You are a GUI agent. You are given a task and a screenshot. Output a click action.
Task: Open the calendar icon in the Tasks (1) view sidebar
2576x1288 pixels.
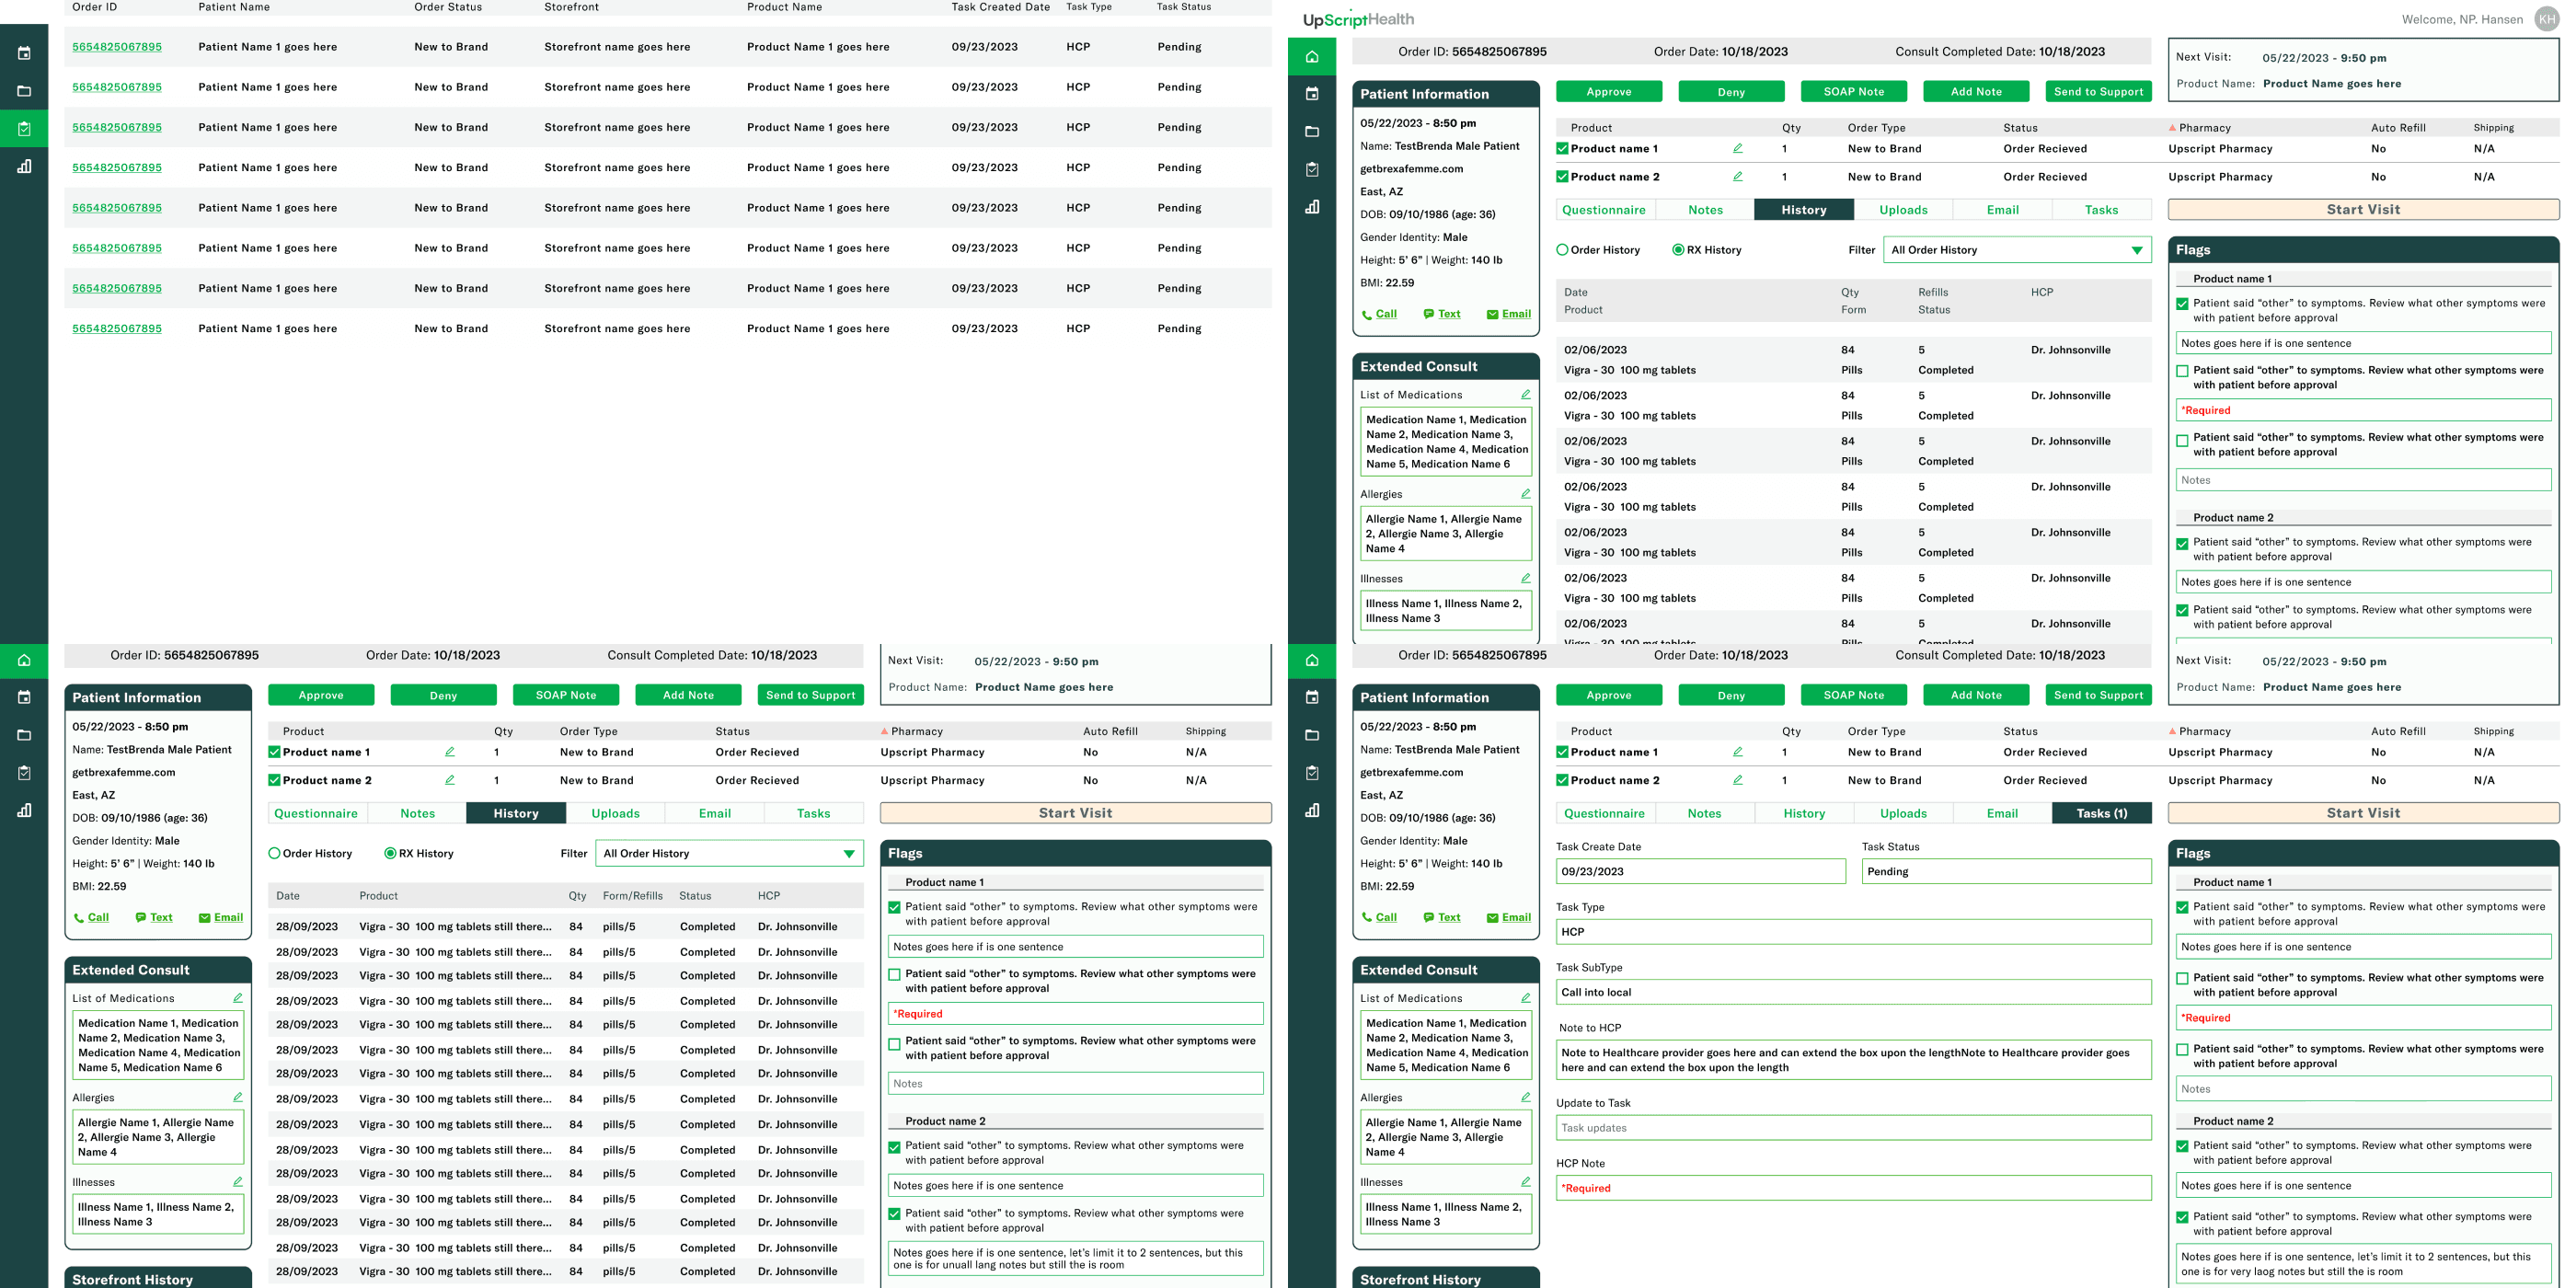tap(1312, 697)
